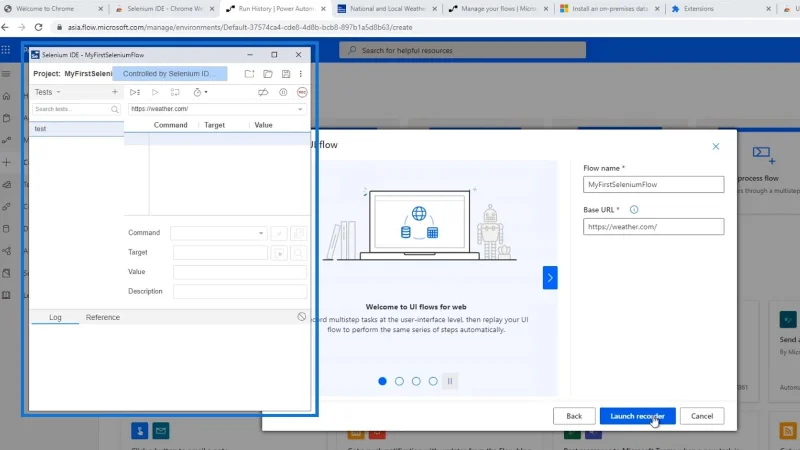This screenshot has width=800, height=450.
Task: Click Launch recorder button
Action: click(x=637, y=416)
